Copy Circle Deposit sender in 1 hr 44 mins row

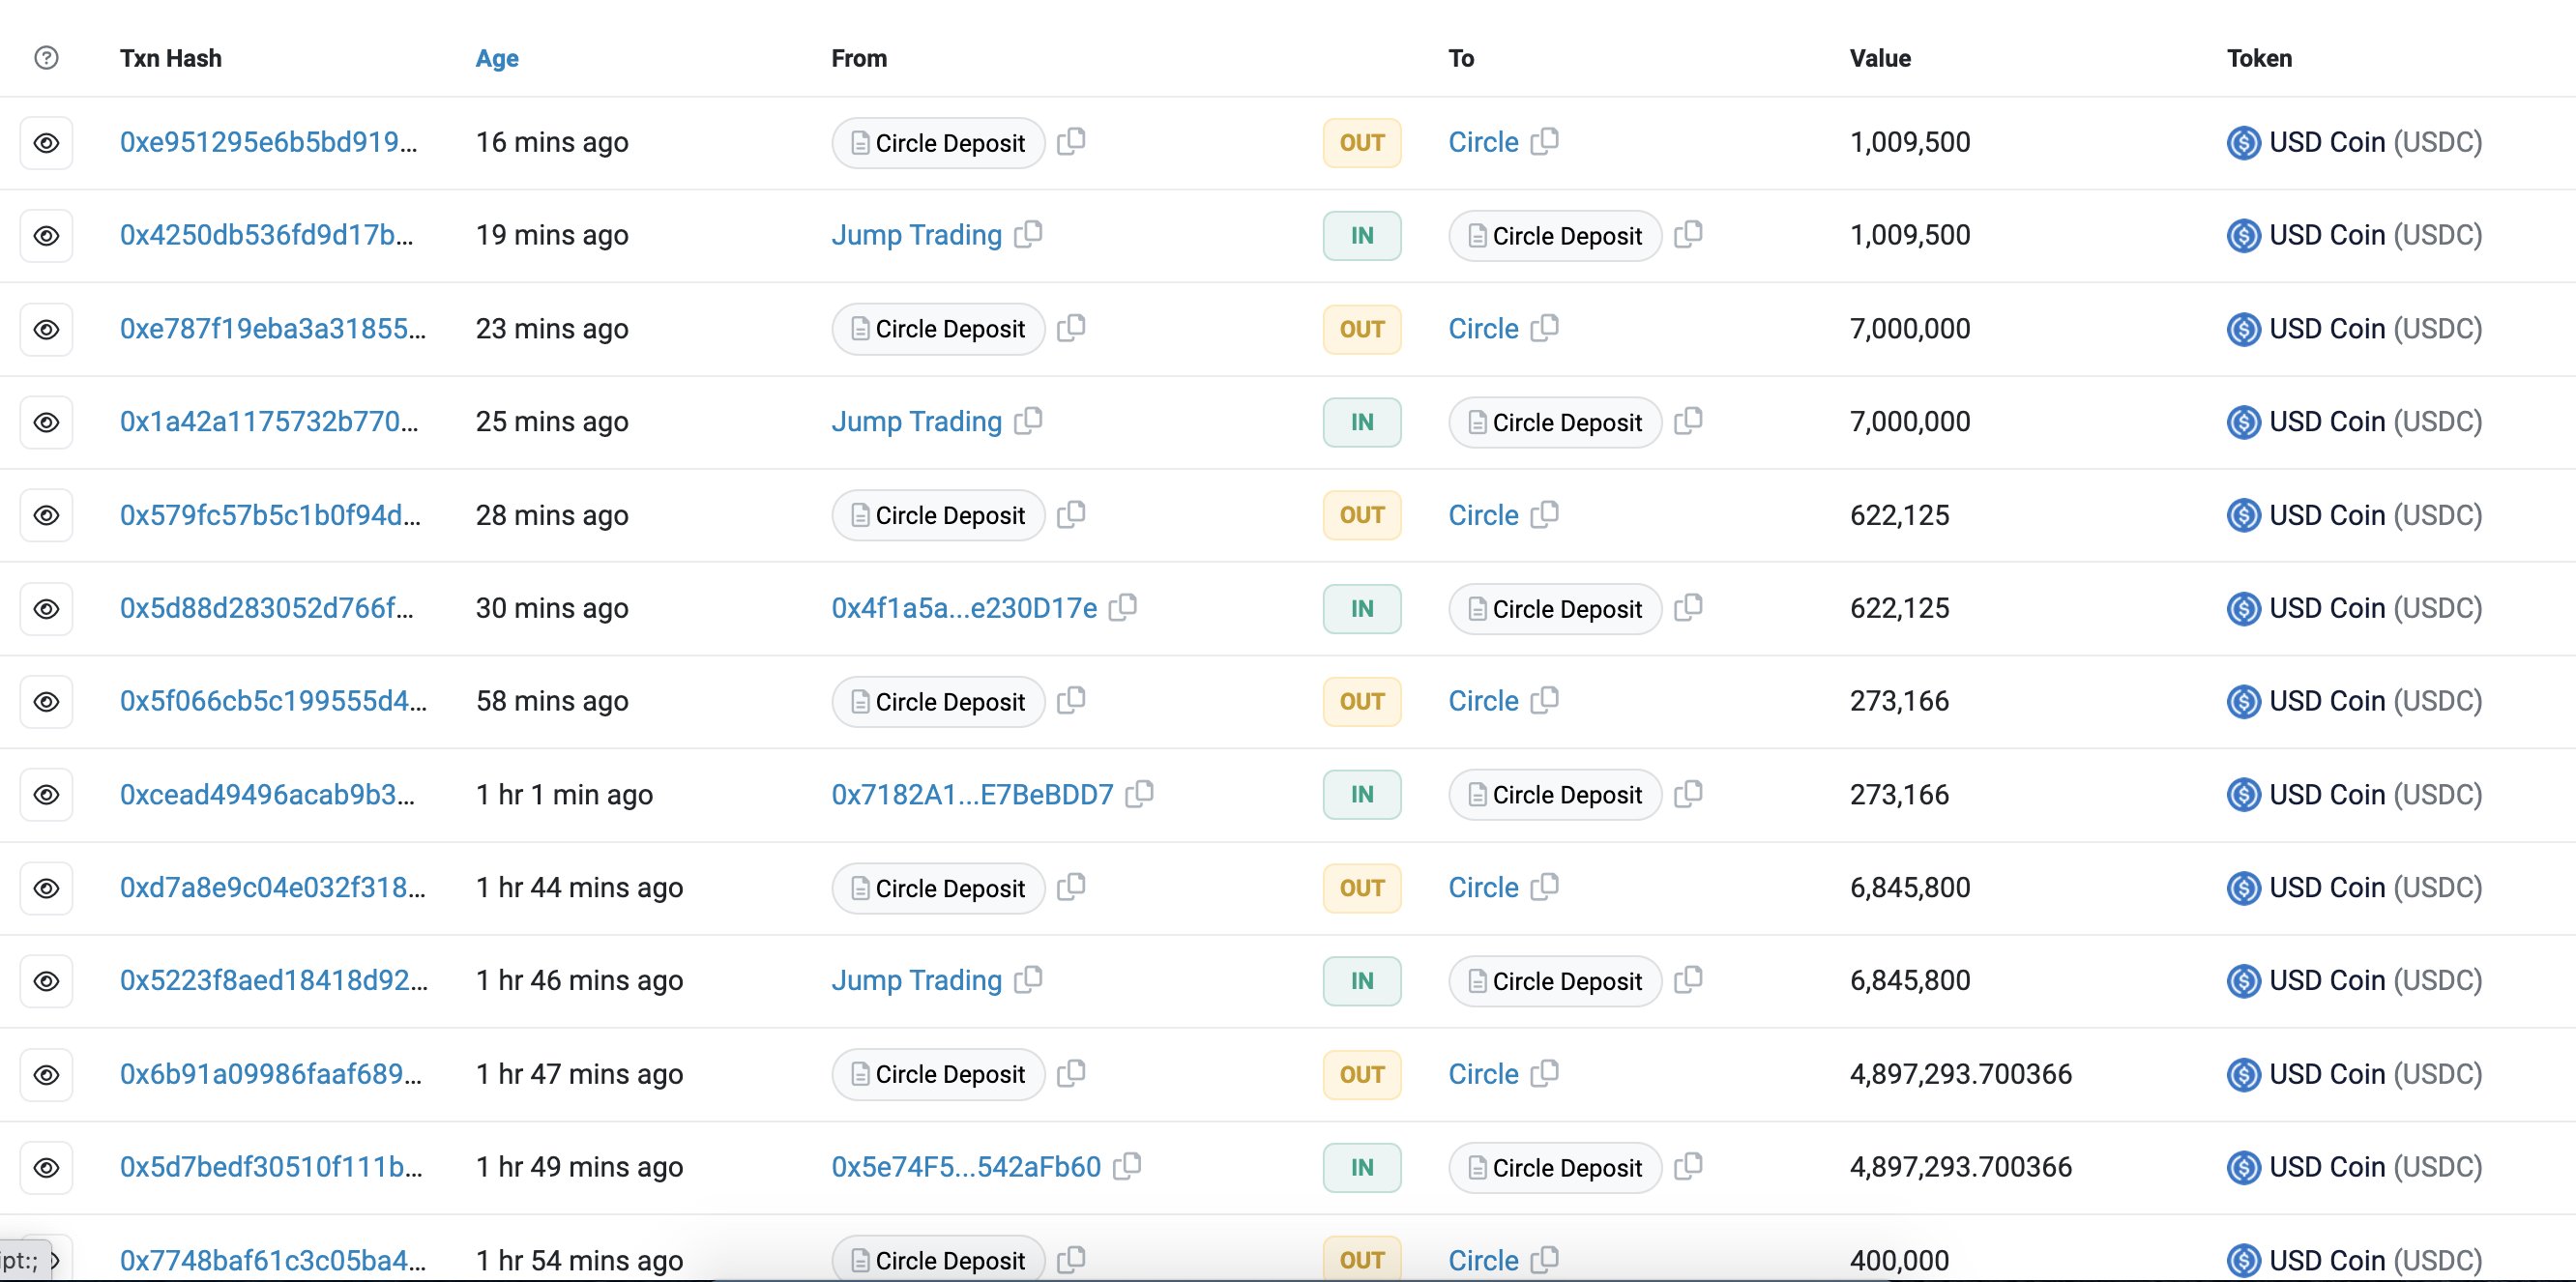click(x=1071, y=886)
